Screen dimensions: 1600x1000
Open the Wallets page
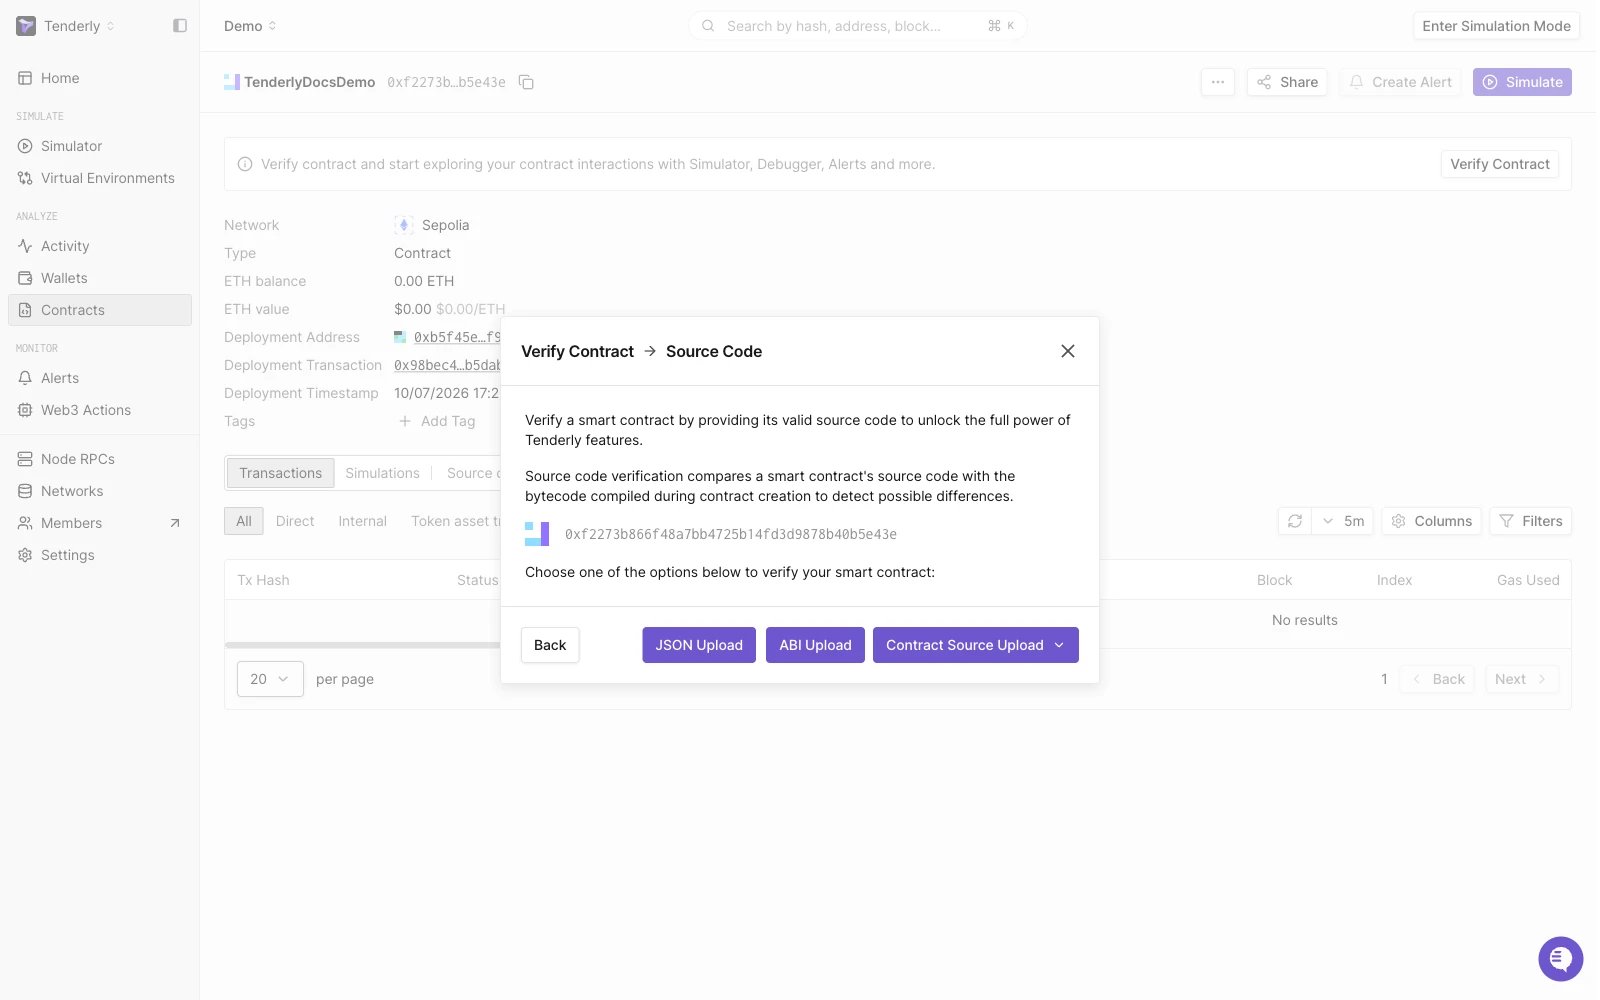coord(100,278)
